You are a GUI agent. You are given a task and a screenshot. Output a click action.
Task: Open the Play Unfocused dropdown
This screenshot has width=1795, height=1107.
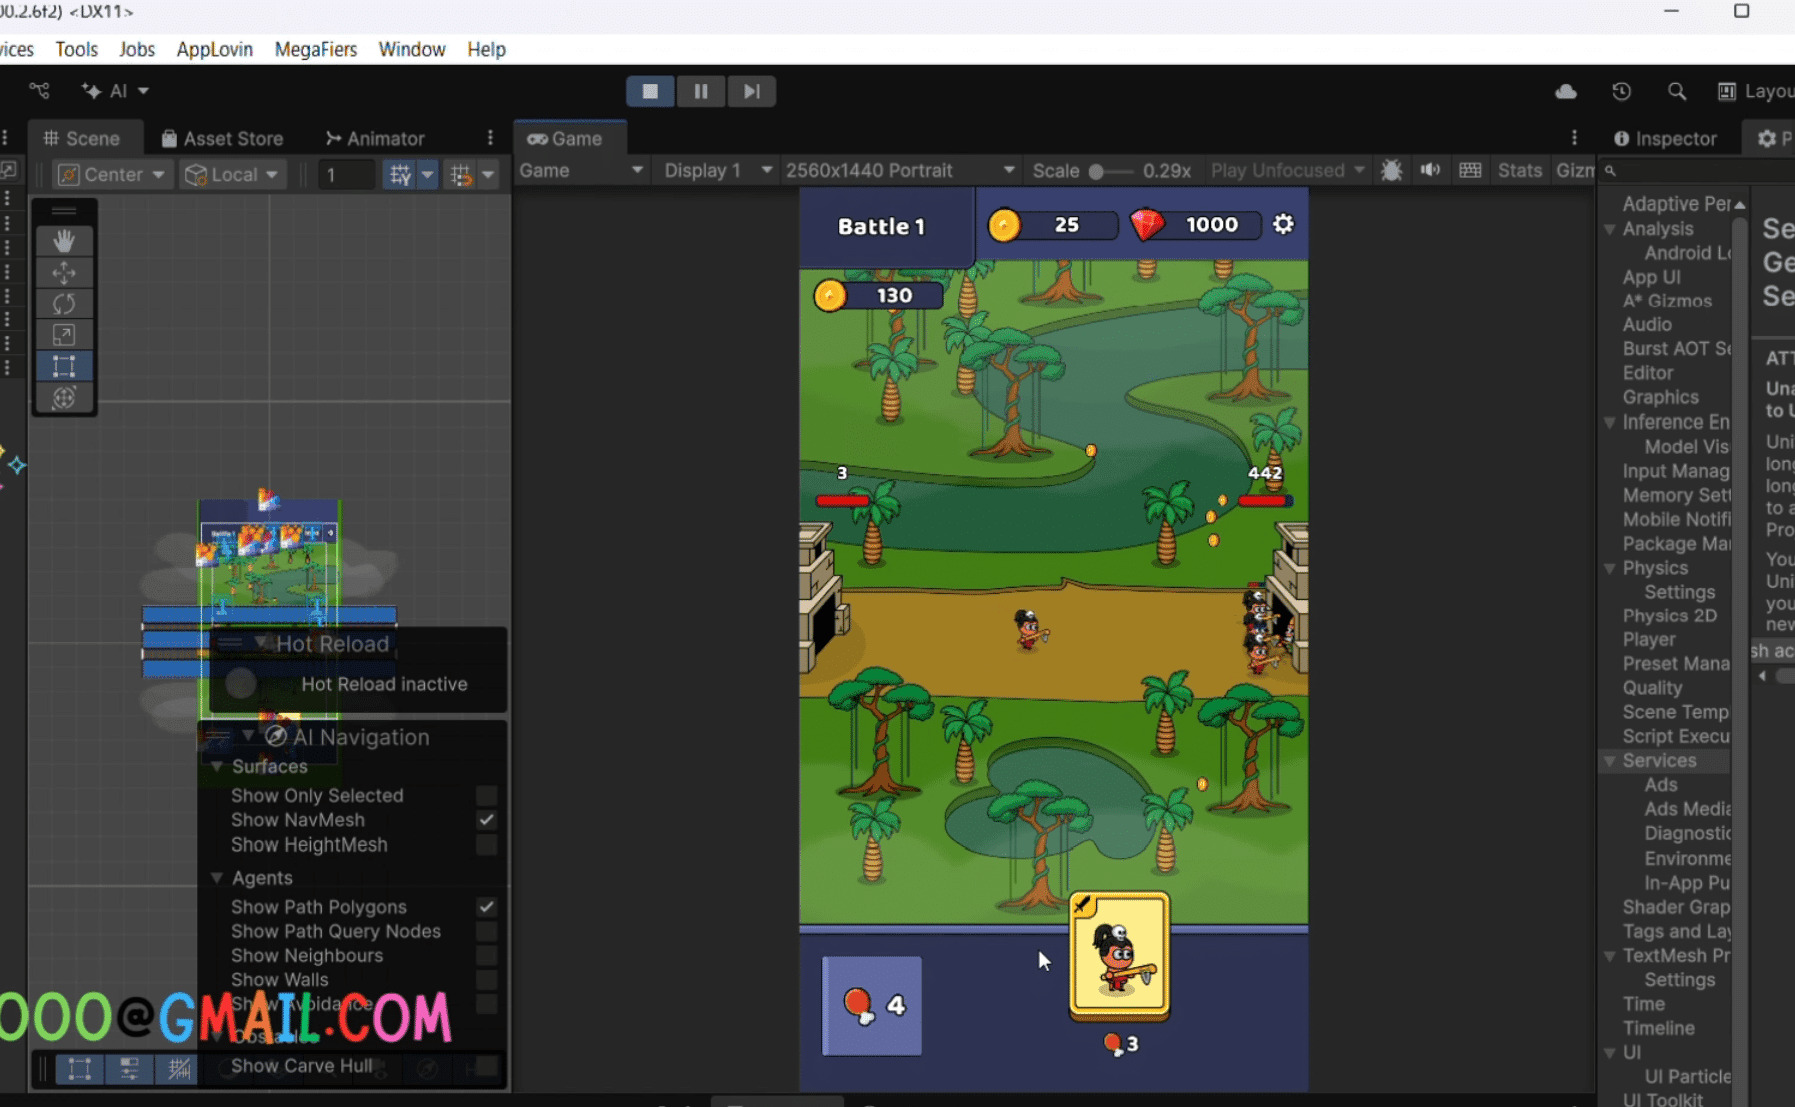(1287, 170)
